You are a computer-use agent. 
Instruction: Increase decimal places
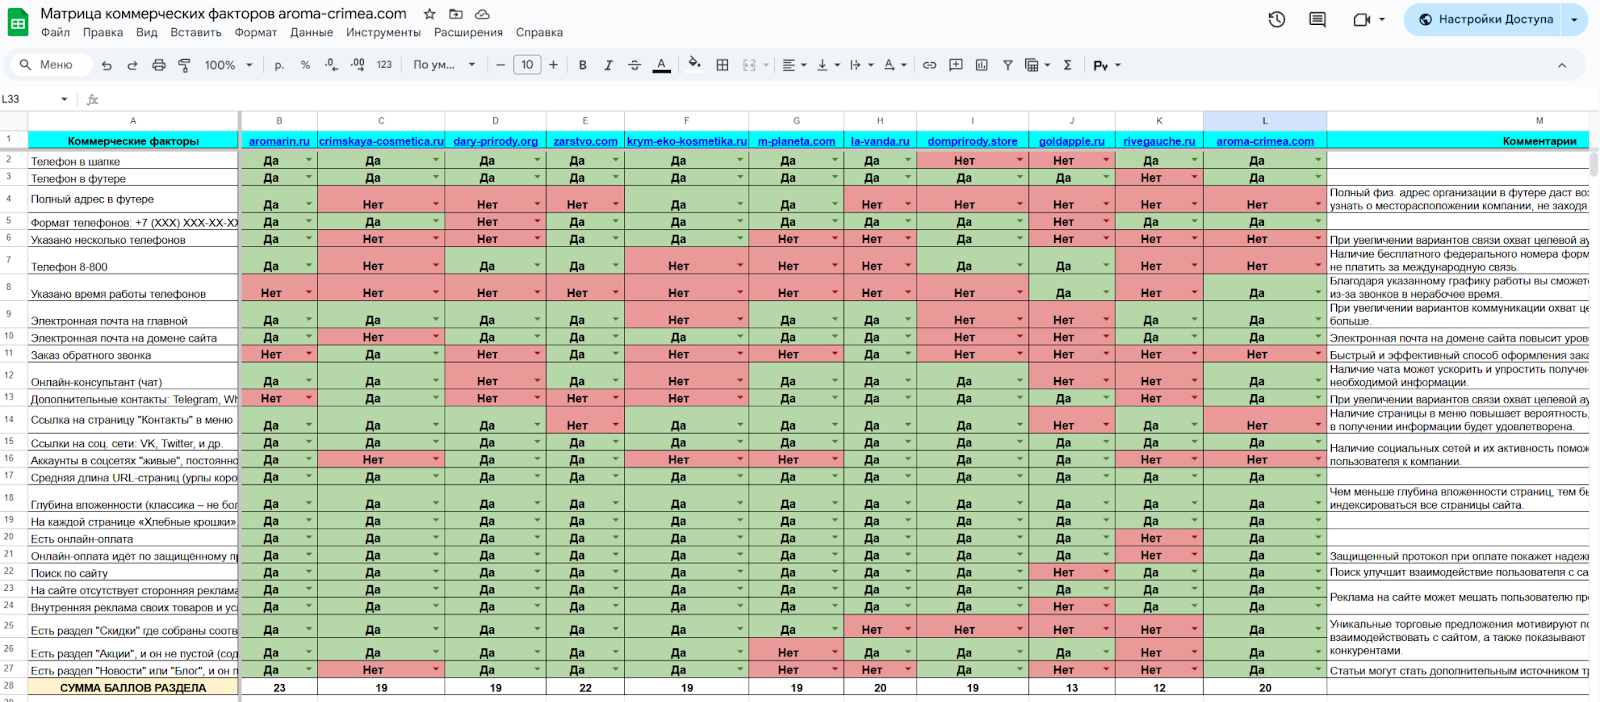[358, 65]
